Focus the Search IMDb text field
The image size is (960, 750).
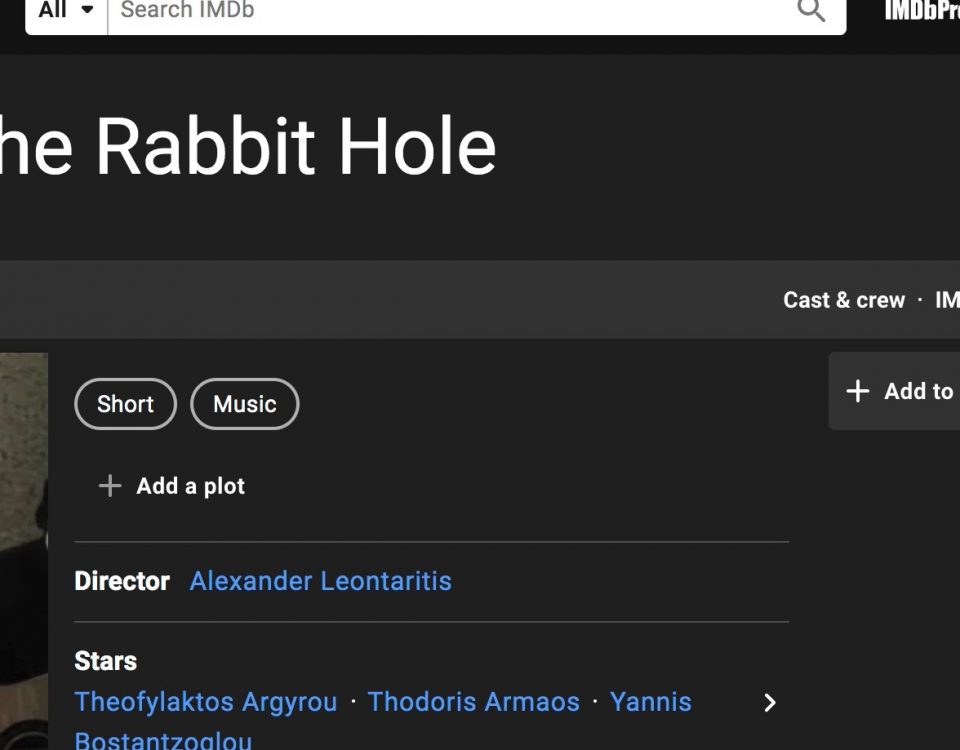pyautogui.click(x=450, y=11)
